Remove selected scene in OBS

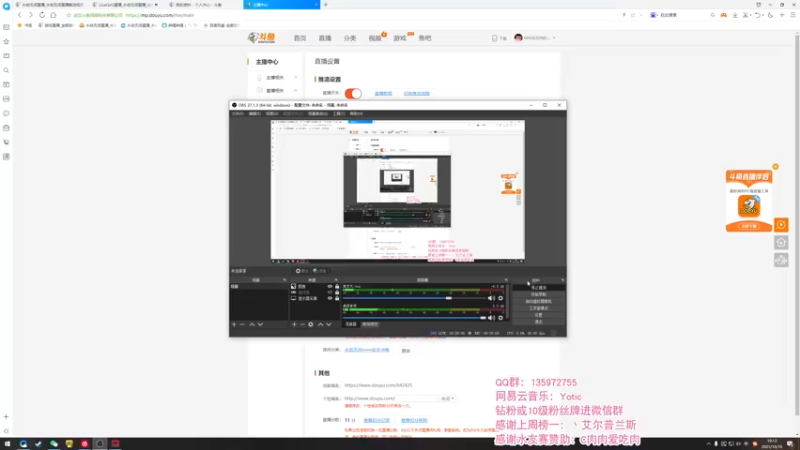(242, 324)
